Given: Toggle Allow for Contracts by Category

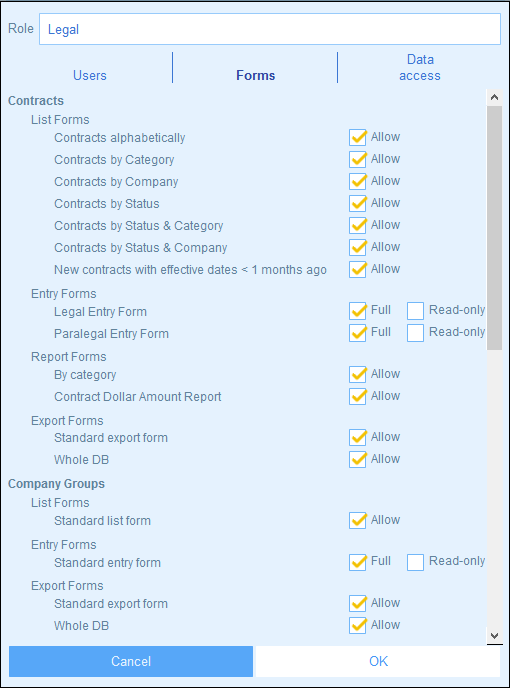Looking at the screenshot, I should tap(358, 159).
